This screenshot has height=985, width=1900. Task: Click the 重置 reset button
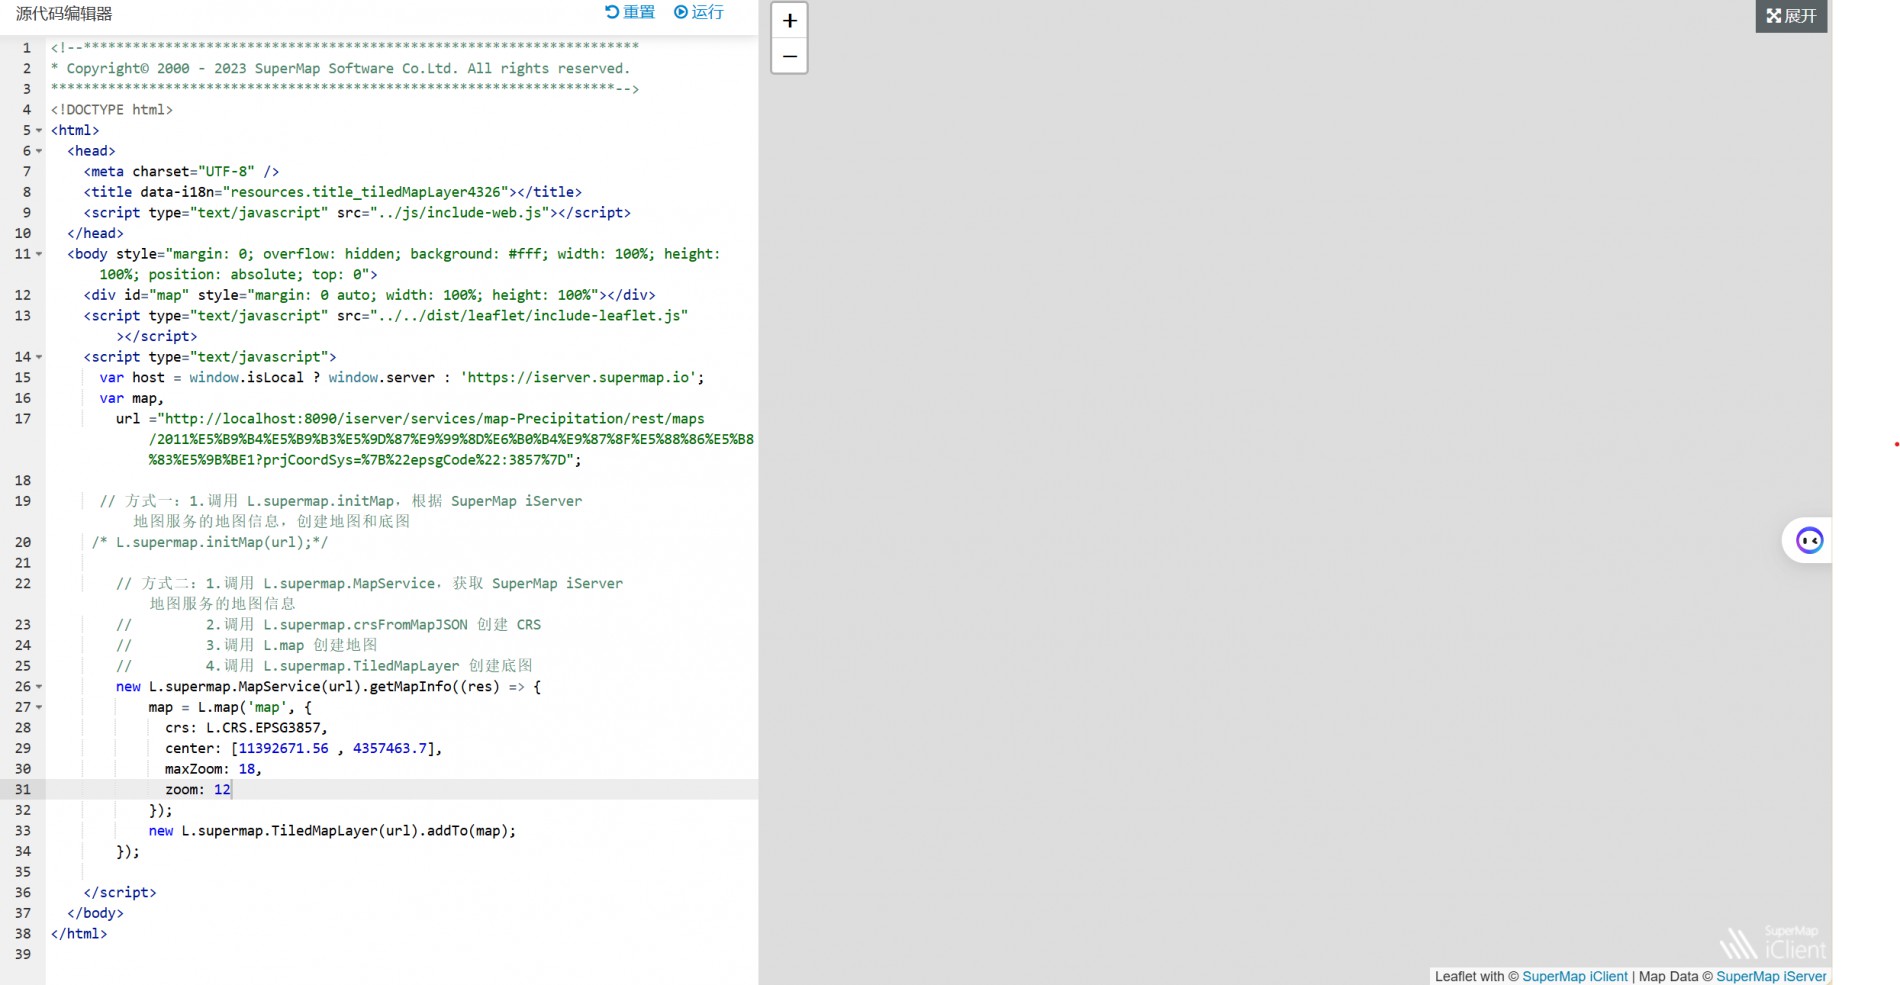pos(630,12)
